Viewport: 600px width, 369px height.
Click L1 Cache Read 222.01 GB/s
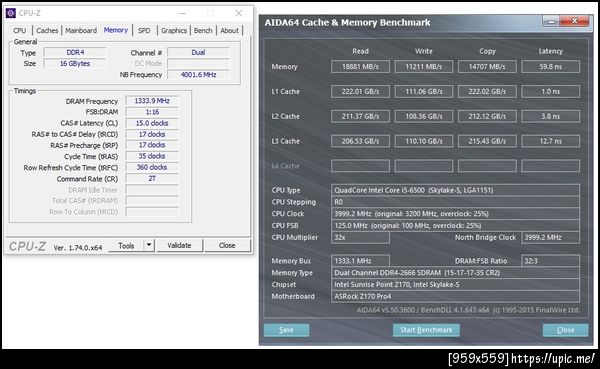[360, 91]
